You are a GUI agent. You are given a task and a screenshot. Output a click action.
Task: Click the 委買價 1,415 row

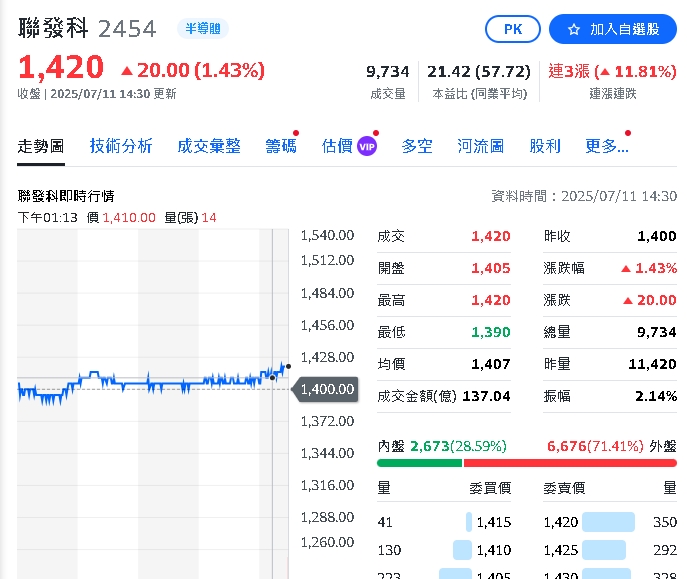point(444,522)
